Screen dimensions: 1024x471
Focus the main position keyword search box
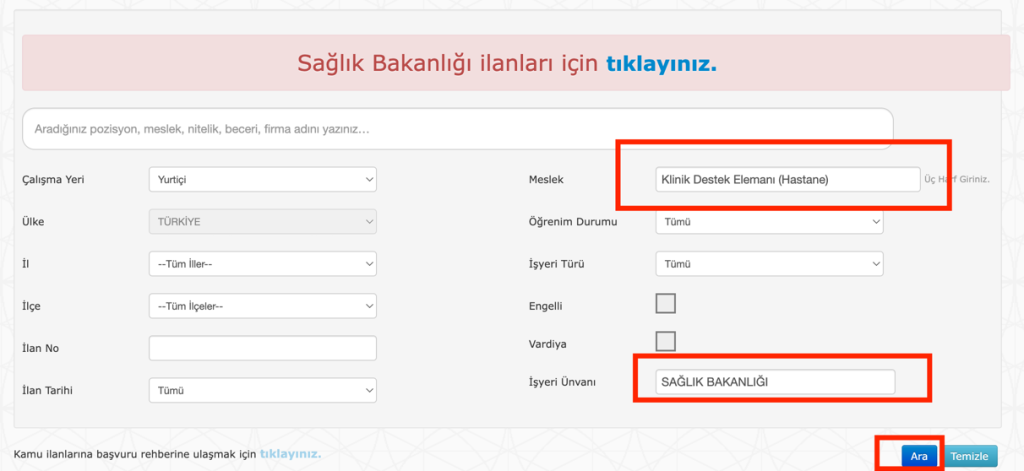coord(457,129)
